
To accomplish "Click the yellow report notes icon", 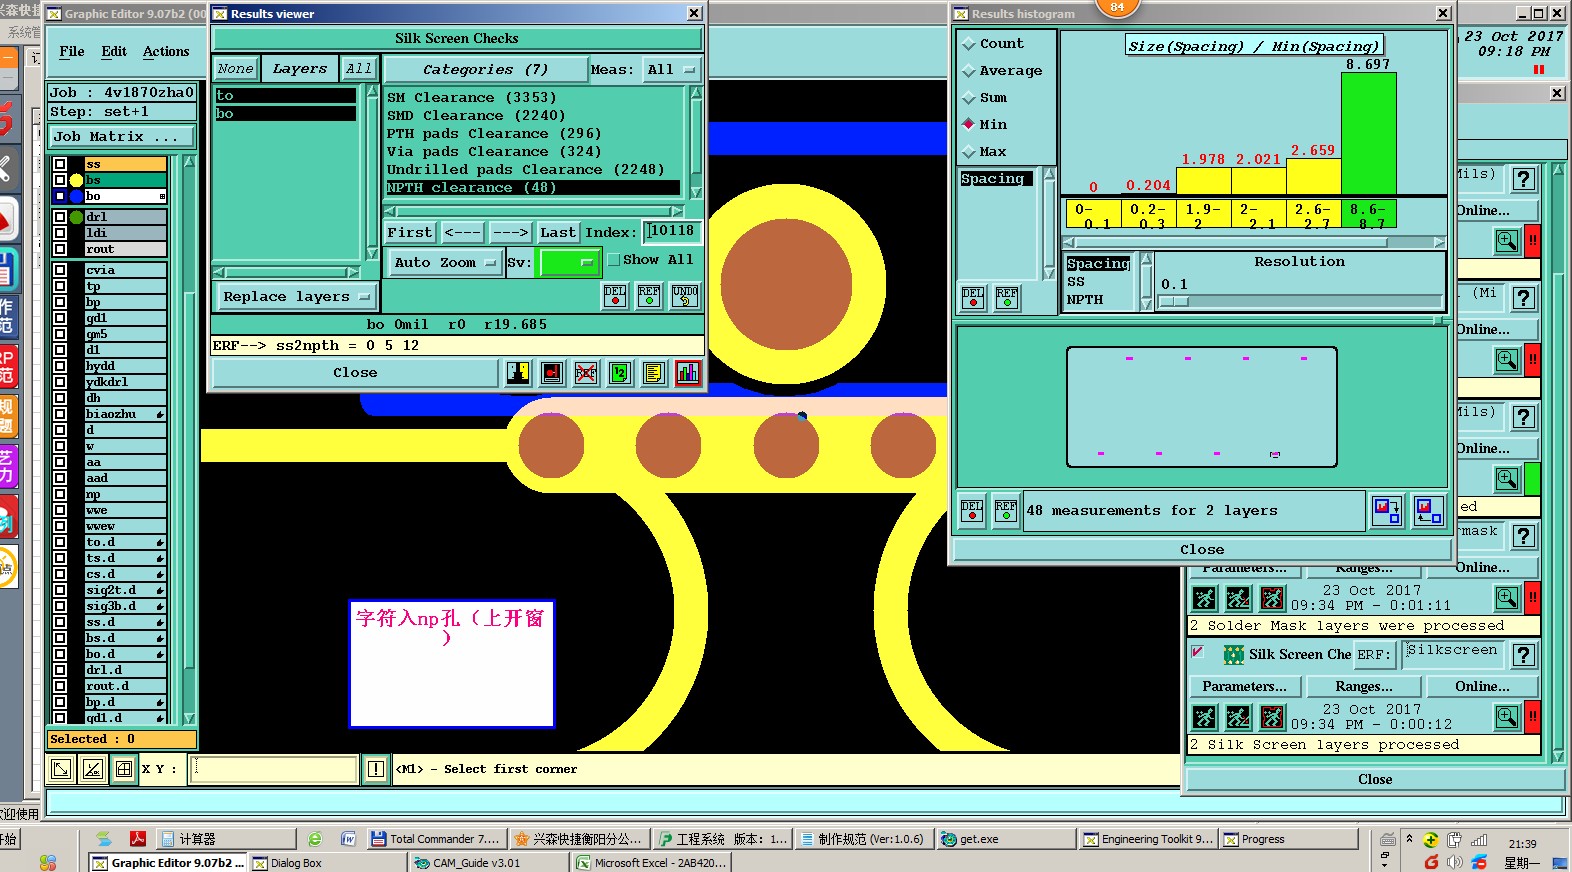I will coord(654,373).
